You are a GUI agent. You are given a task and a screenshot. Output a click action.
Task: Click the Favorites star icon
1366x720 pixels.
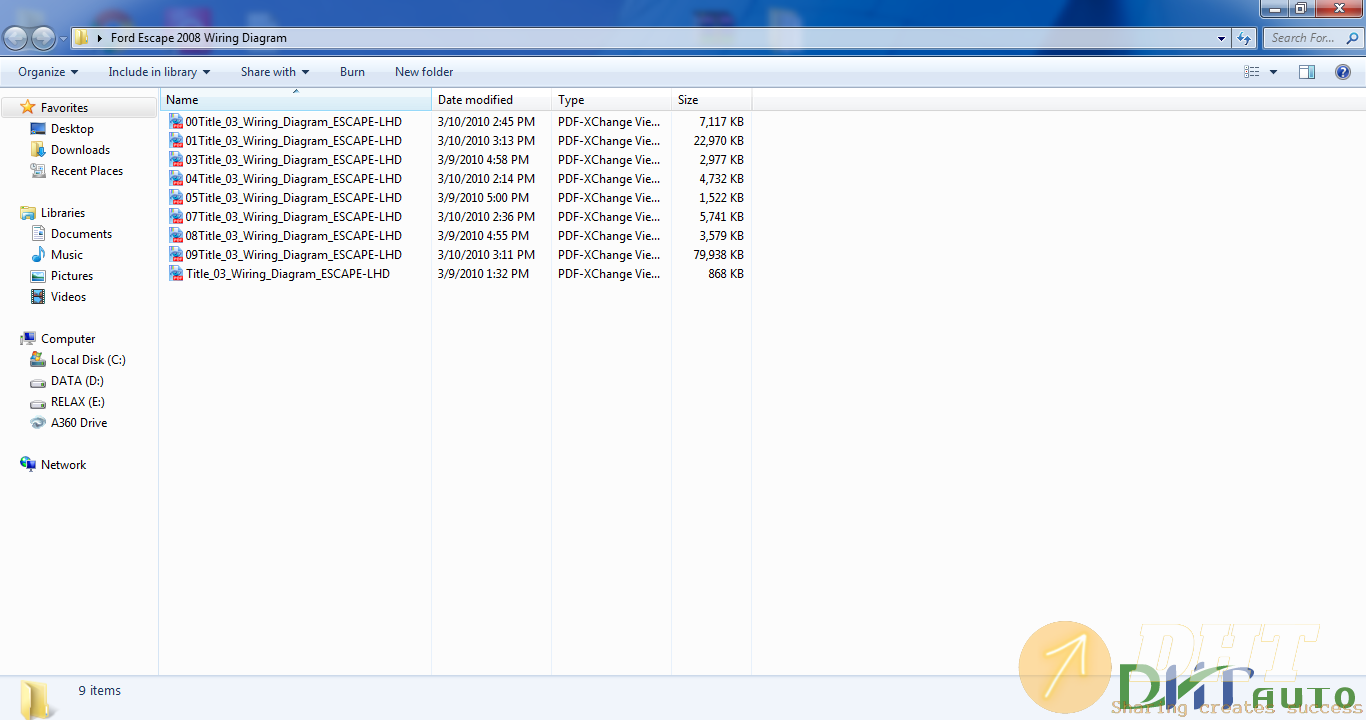(x=28, y=107)
